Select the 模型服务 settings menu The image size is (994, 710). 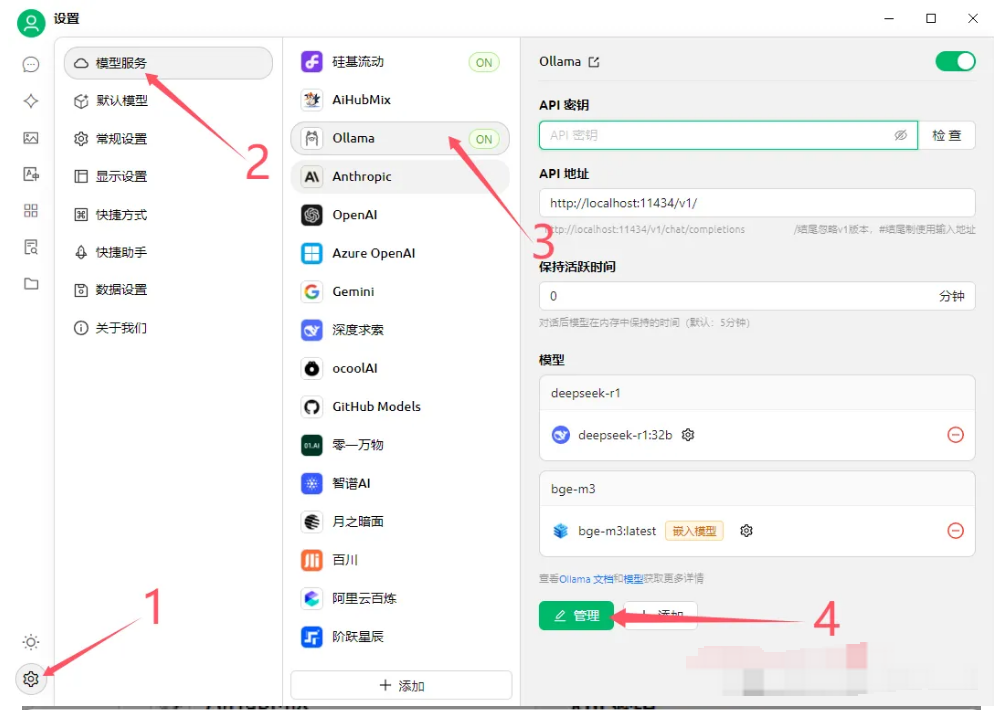point(168,63)
